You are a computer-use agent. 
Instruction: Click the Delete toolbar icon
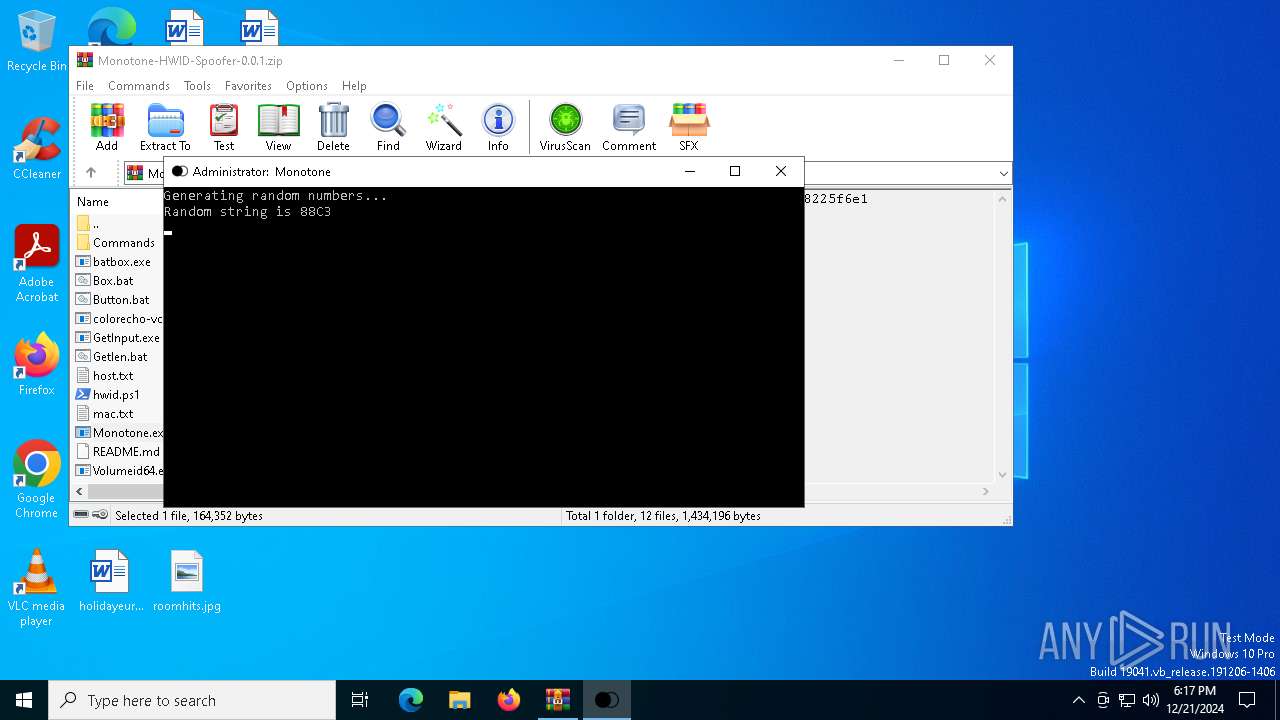click(x=333, y=127)
